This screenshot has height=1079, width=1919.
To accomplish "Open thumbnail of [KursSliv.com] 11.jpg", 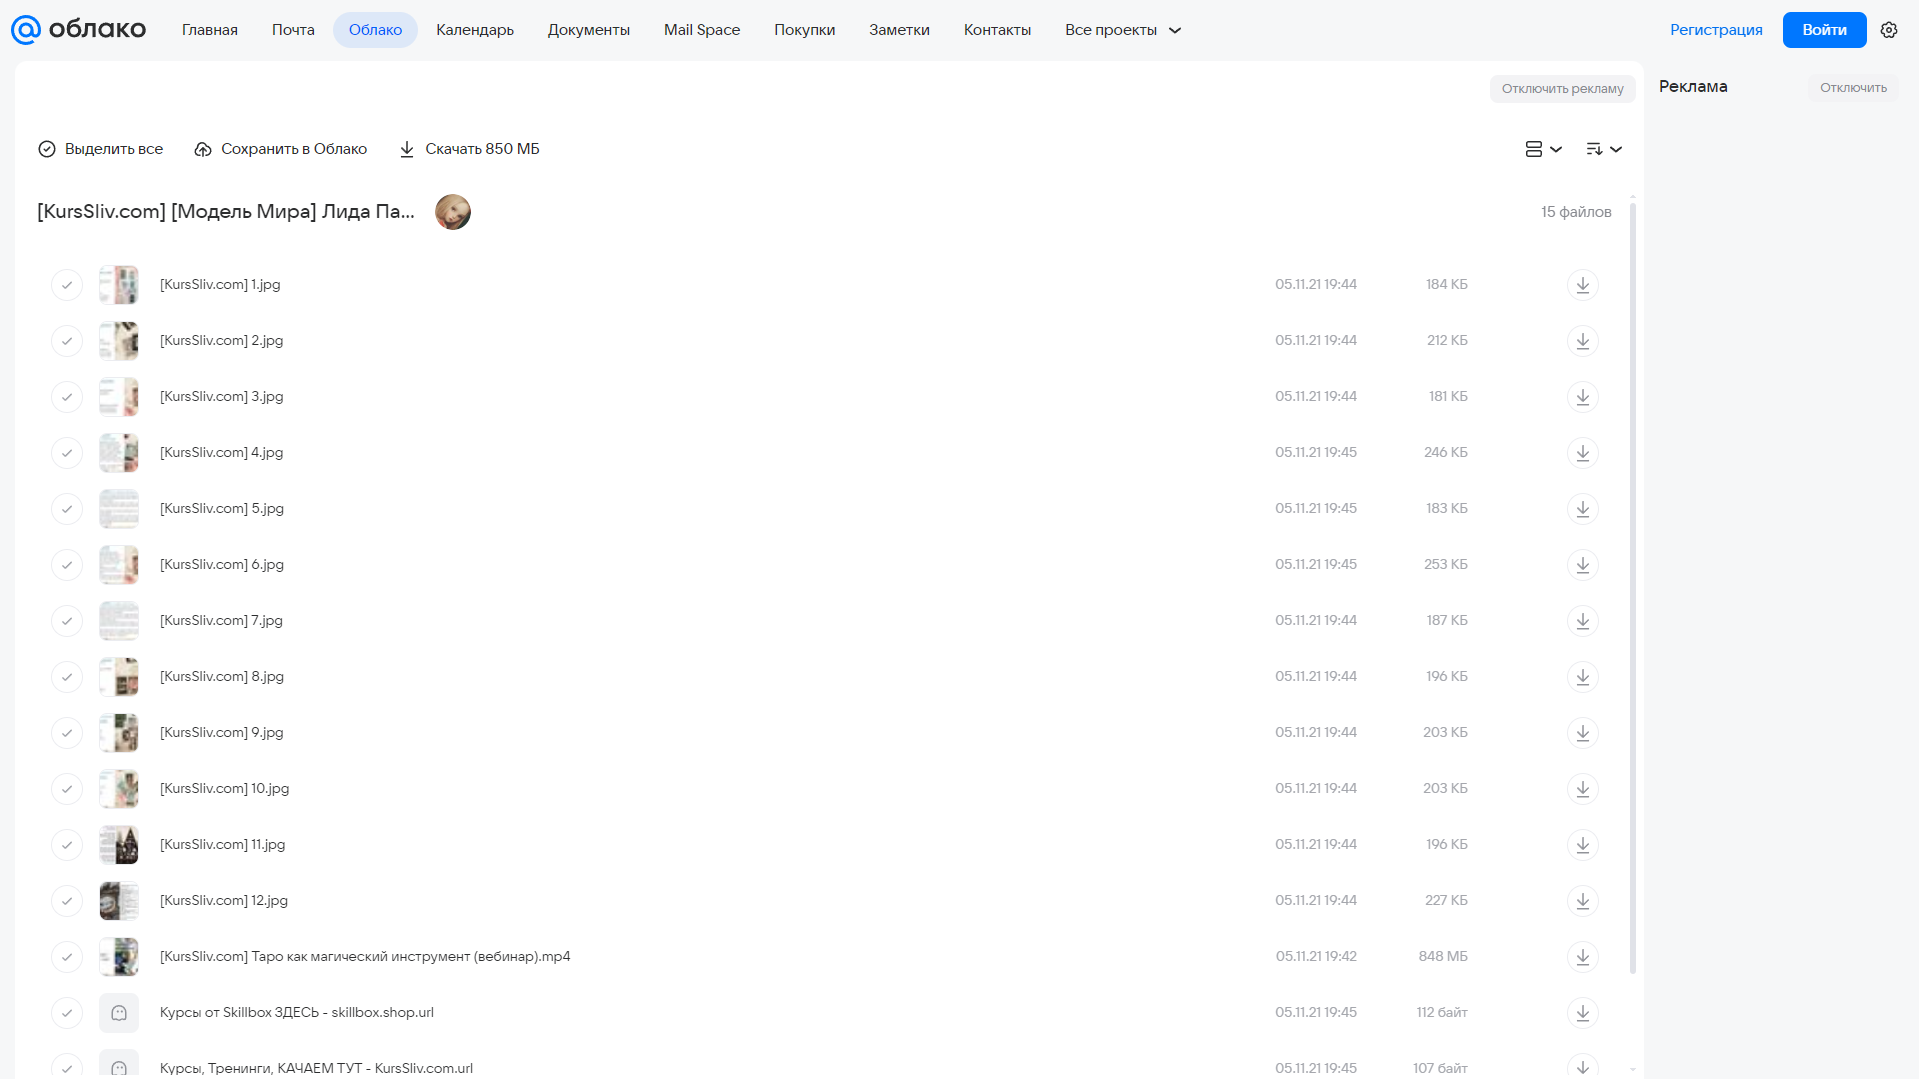I will pyautogui.click(x=119, y=845).
